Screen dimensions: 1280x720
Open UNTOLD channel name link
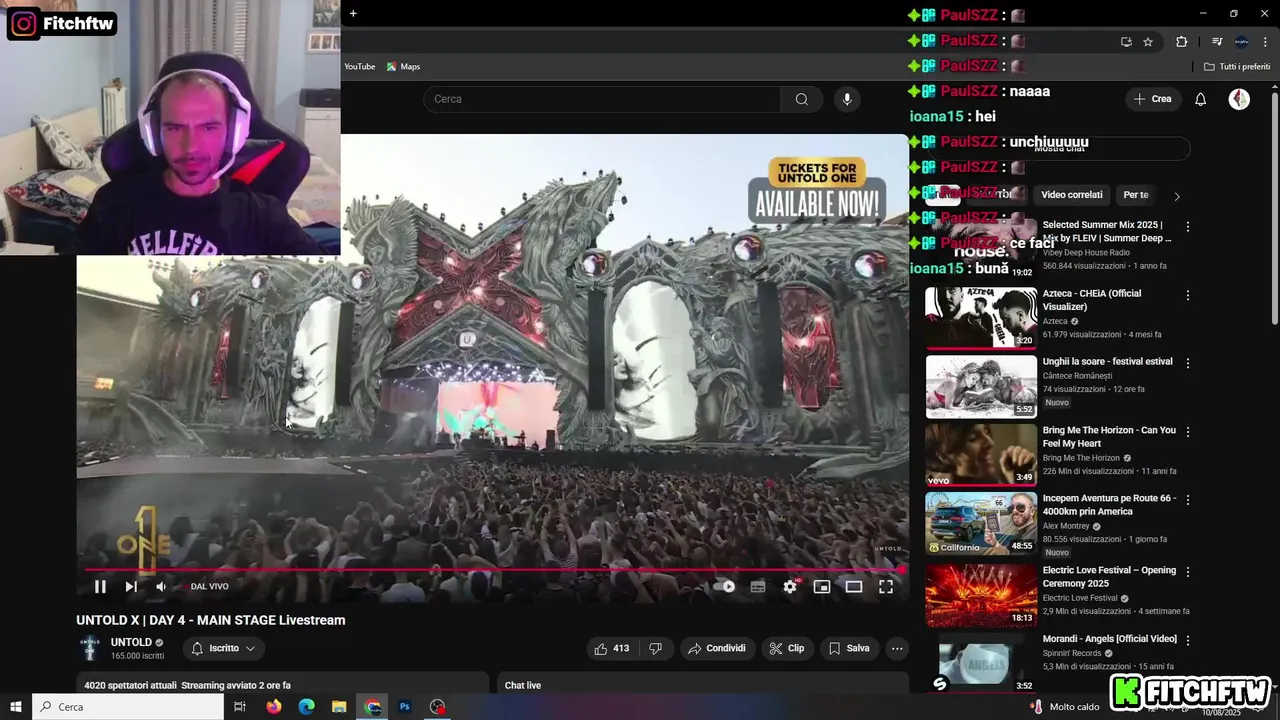[131, 642]
